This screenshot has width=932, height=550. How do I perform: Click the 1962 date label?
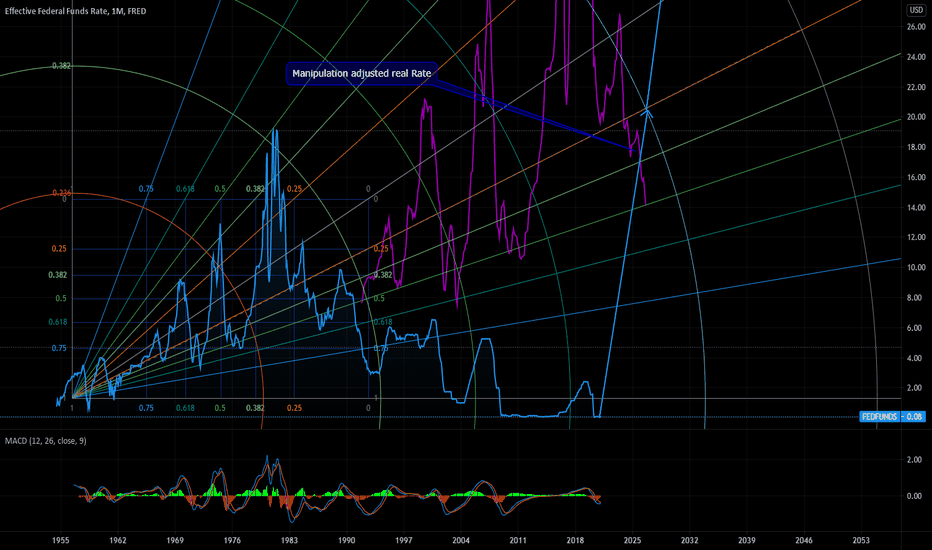118,540
